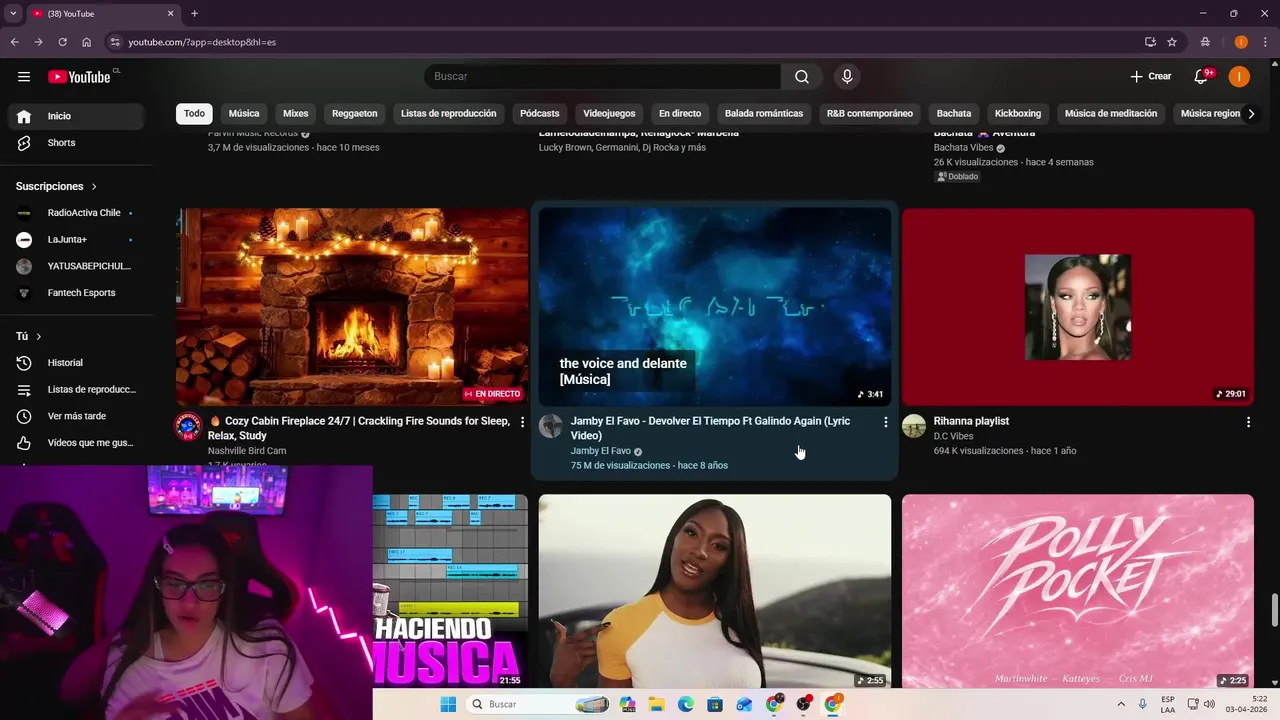Viewport: 1280px width, 720px height.
Task: Open Nashville Bird Cam channel name
Action: point(247,451)
